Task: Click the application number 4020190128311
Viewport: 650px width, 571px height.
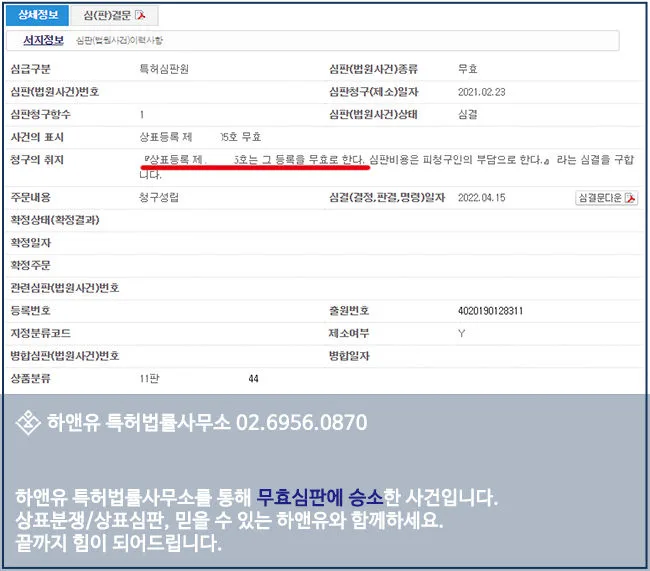Action: 490,311
